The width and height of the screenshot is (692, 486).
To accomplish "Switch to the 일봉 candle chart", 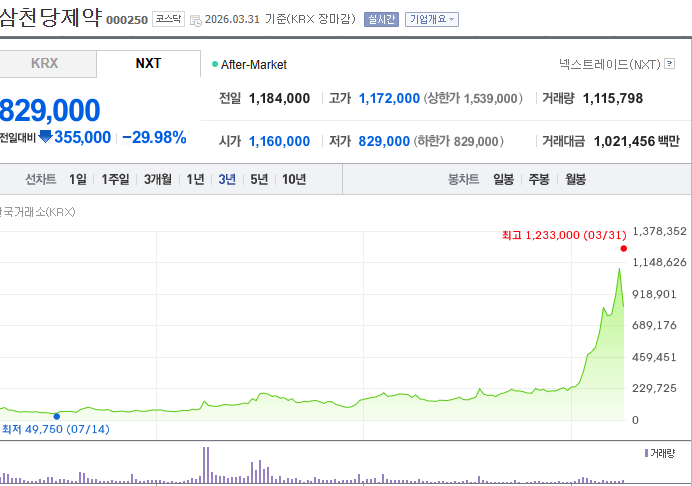I will point(503,179).
